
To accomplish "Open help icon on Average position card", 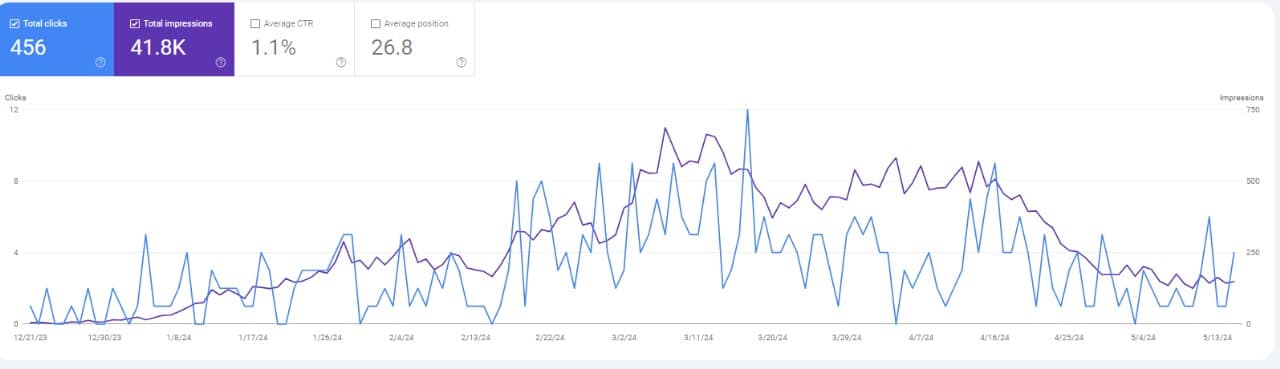I will 461,62.
